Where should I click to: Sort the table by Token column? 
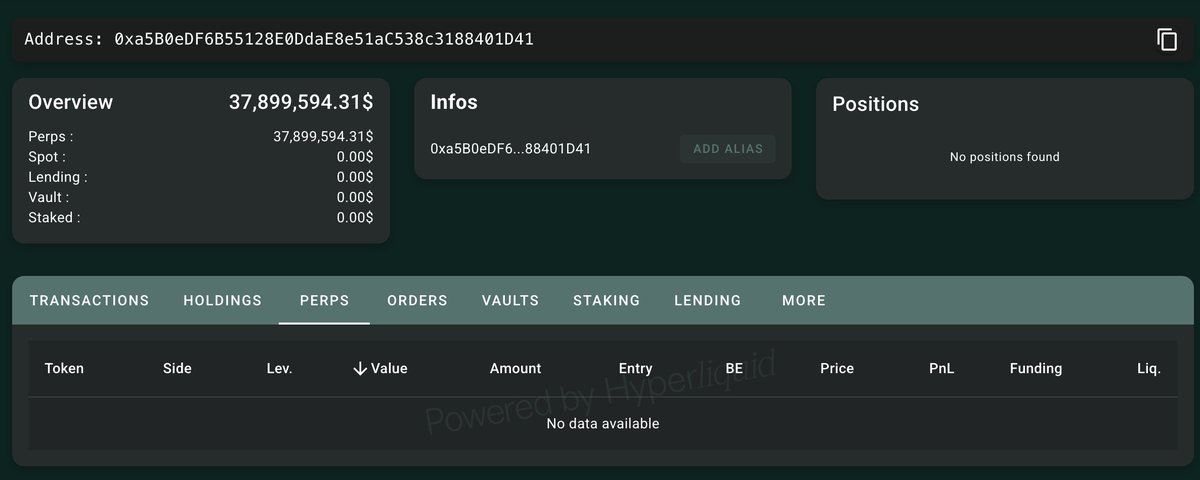[64, 368]
